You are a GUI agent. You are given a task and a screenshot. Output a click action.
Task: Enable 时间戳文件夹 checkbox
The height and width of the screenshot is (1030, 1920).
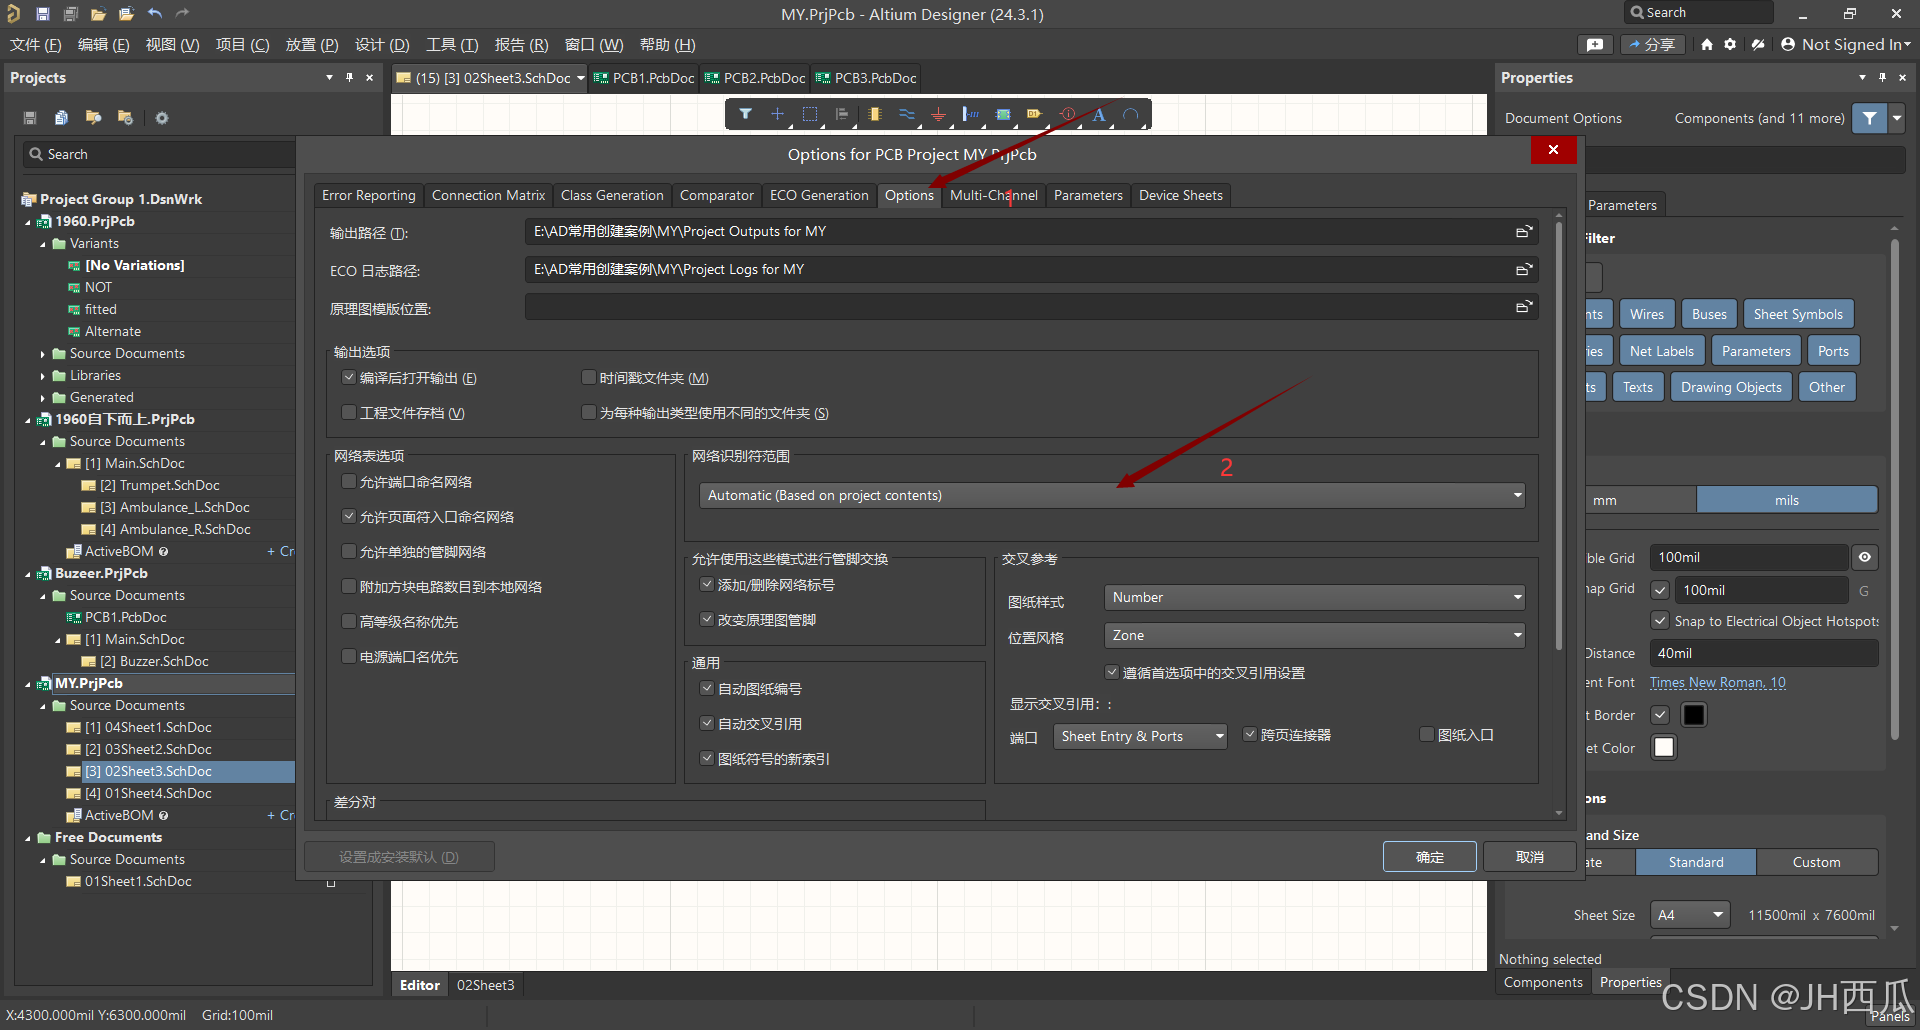coord(589,378)
